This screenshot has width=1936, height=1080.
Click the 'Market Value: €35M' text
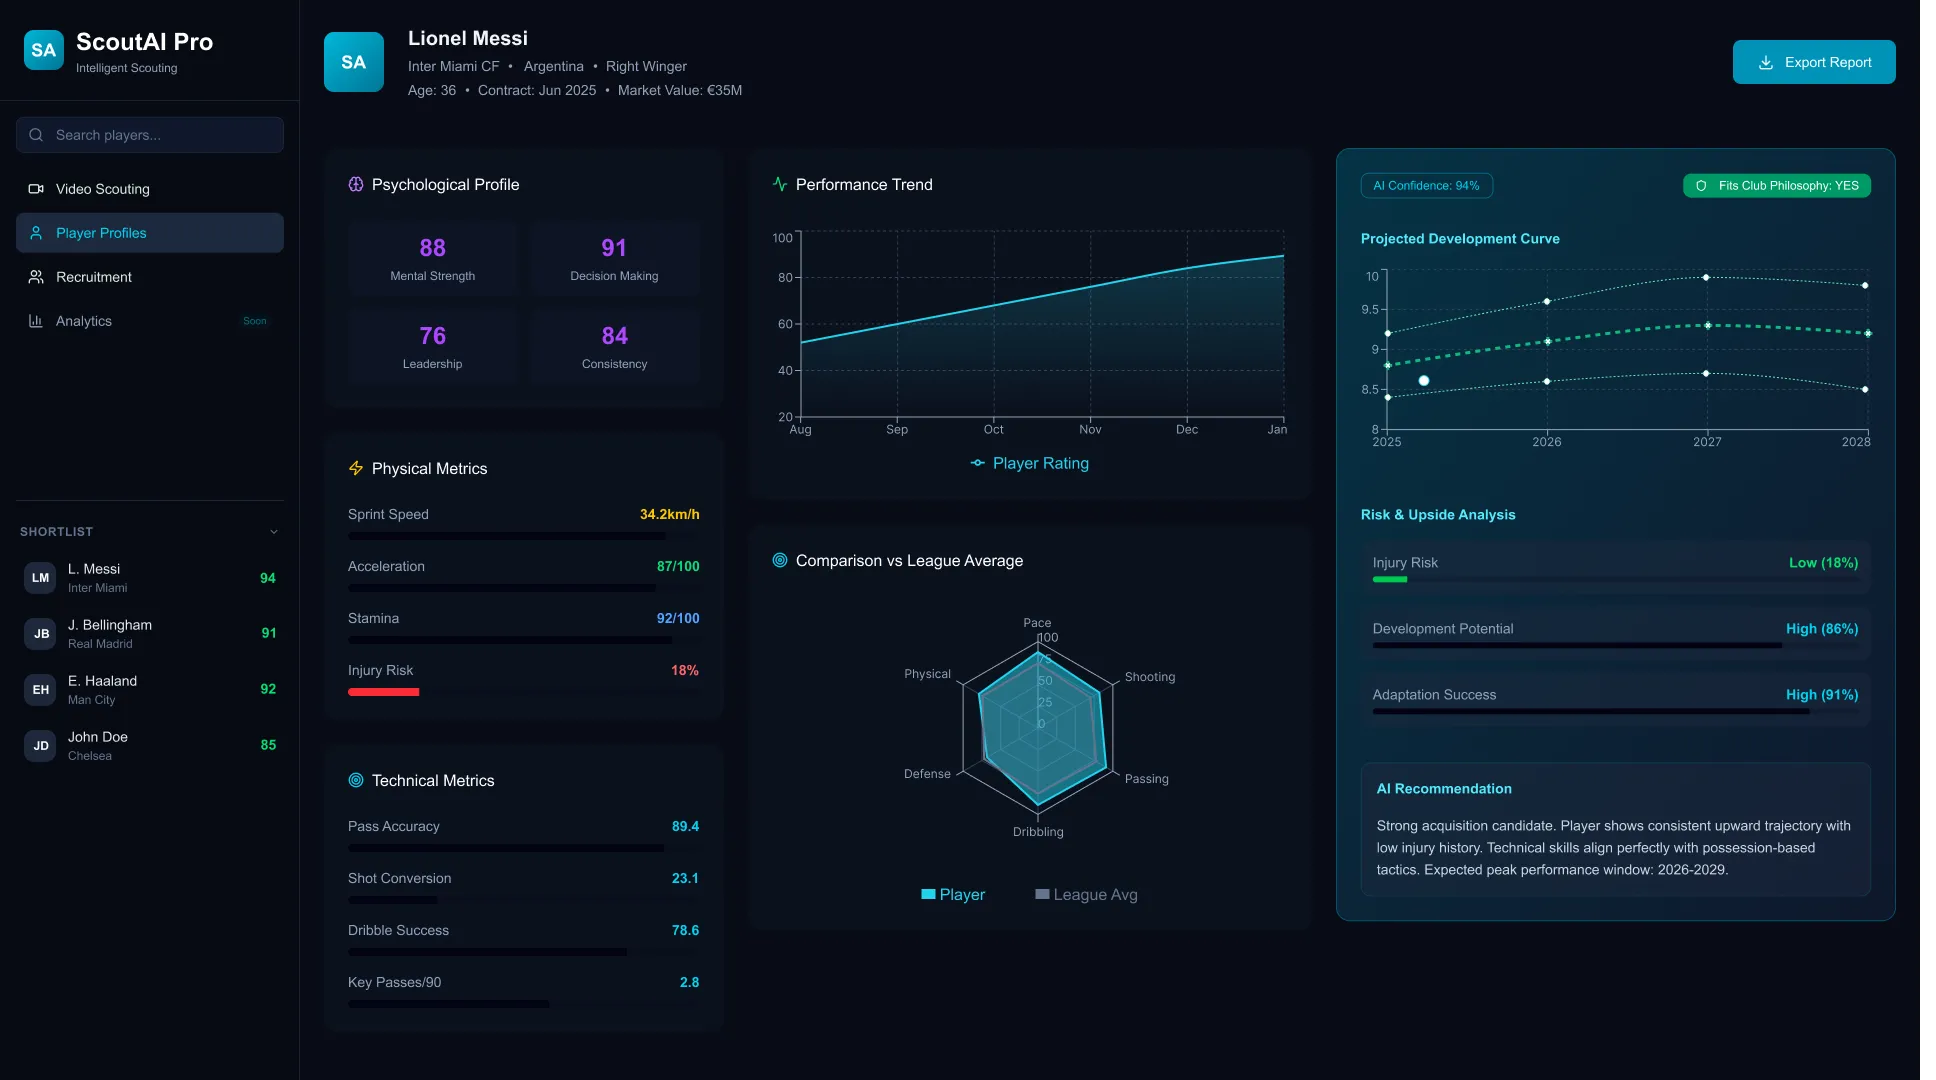[x=680, y=90]
